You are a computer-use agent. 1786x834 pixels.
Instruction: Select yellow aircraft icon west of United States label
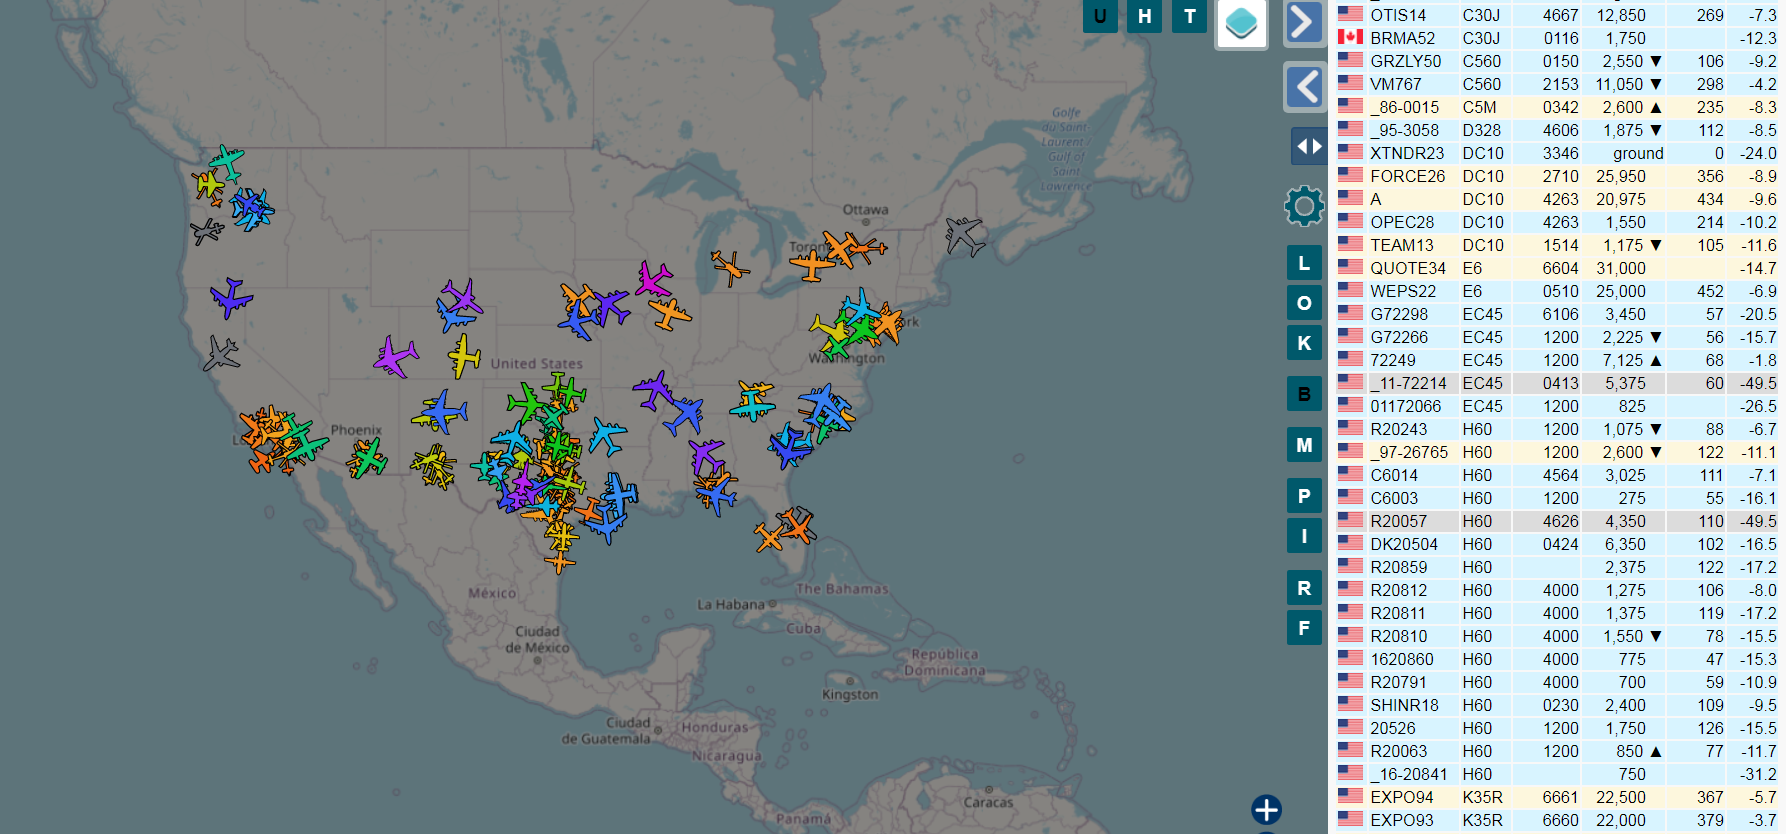point(463,356)
